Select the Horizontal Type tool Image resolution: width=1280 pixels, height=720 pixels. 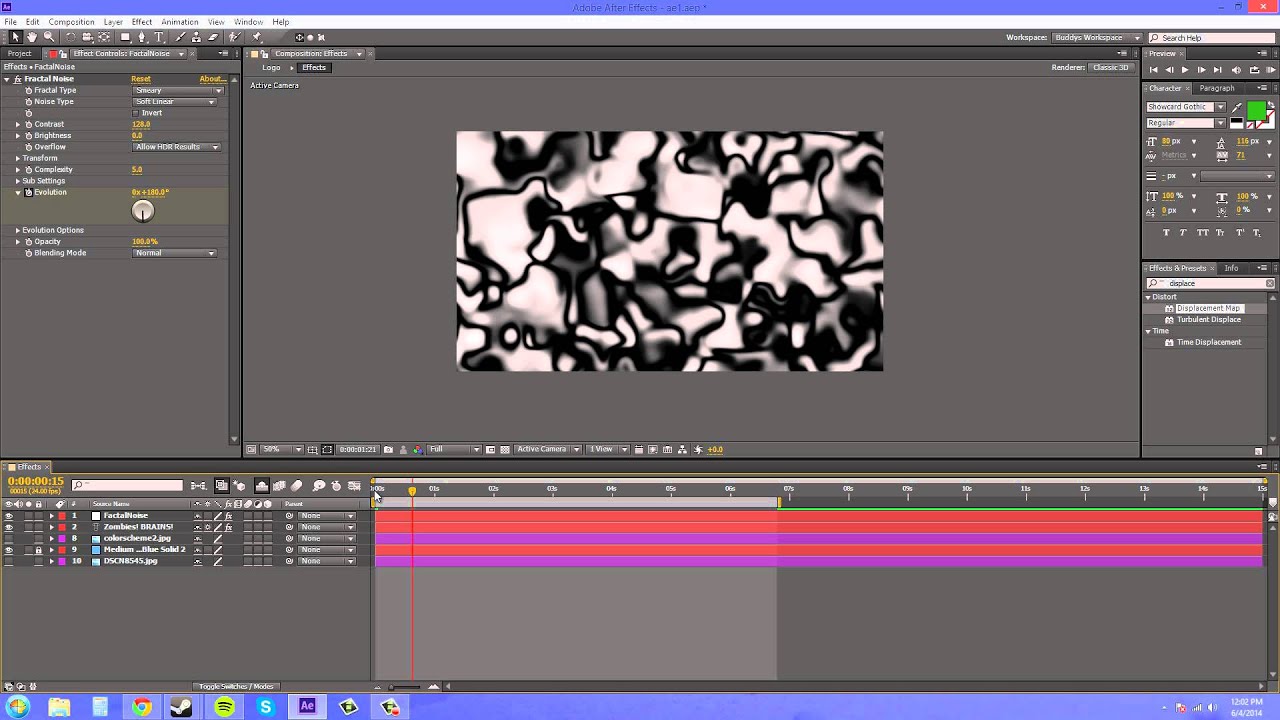[159, 38]
